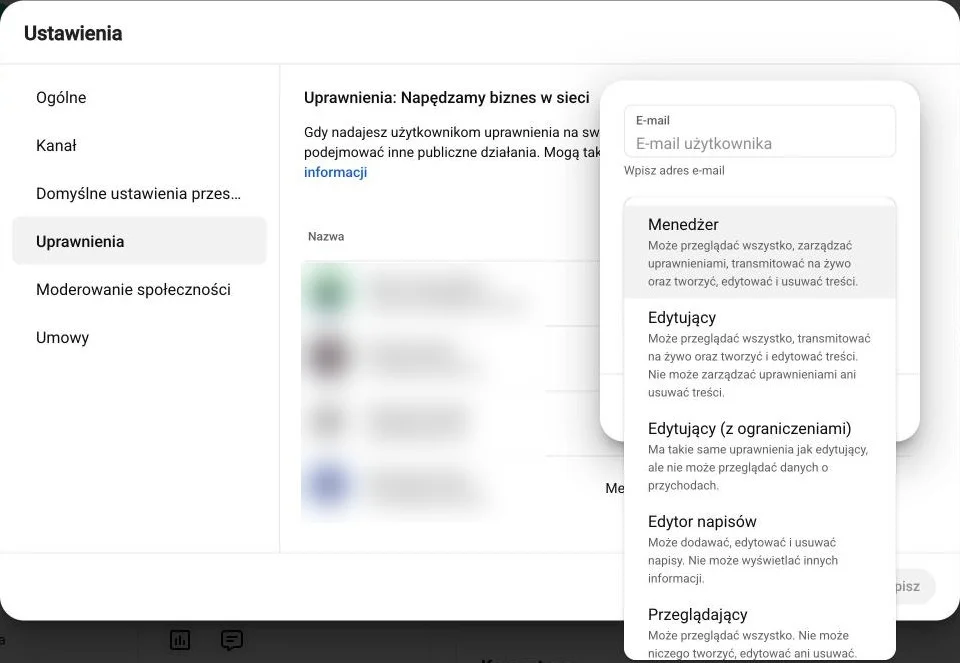
Task: Select the Uprawnienia settings section
Action: [140, 241]
